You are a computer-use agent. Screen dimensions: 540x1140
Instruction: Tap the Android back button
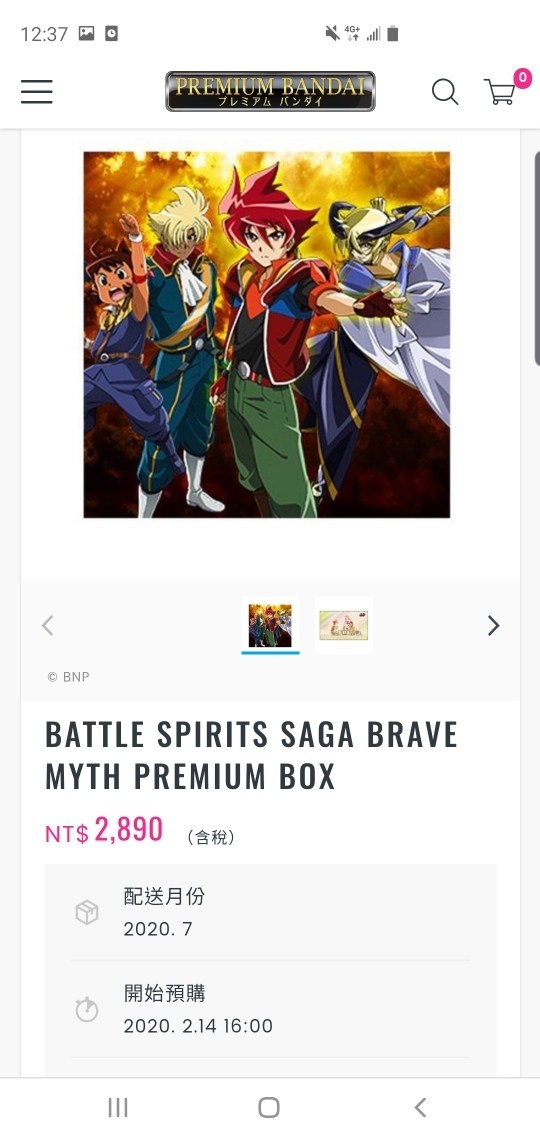point(420,1107)
